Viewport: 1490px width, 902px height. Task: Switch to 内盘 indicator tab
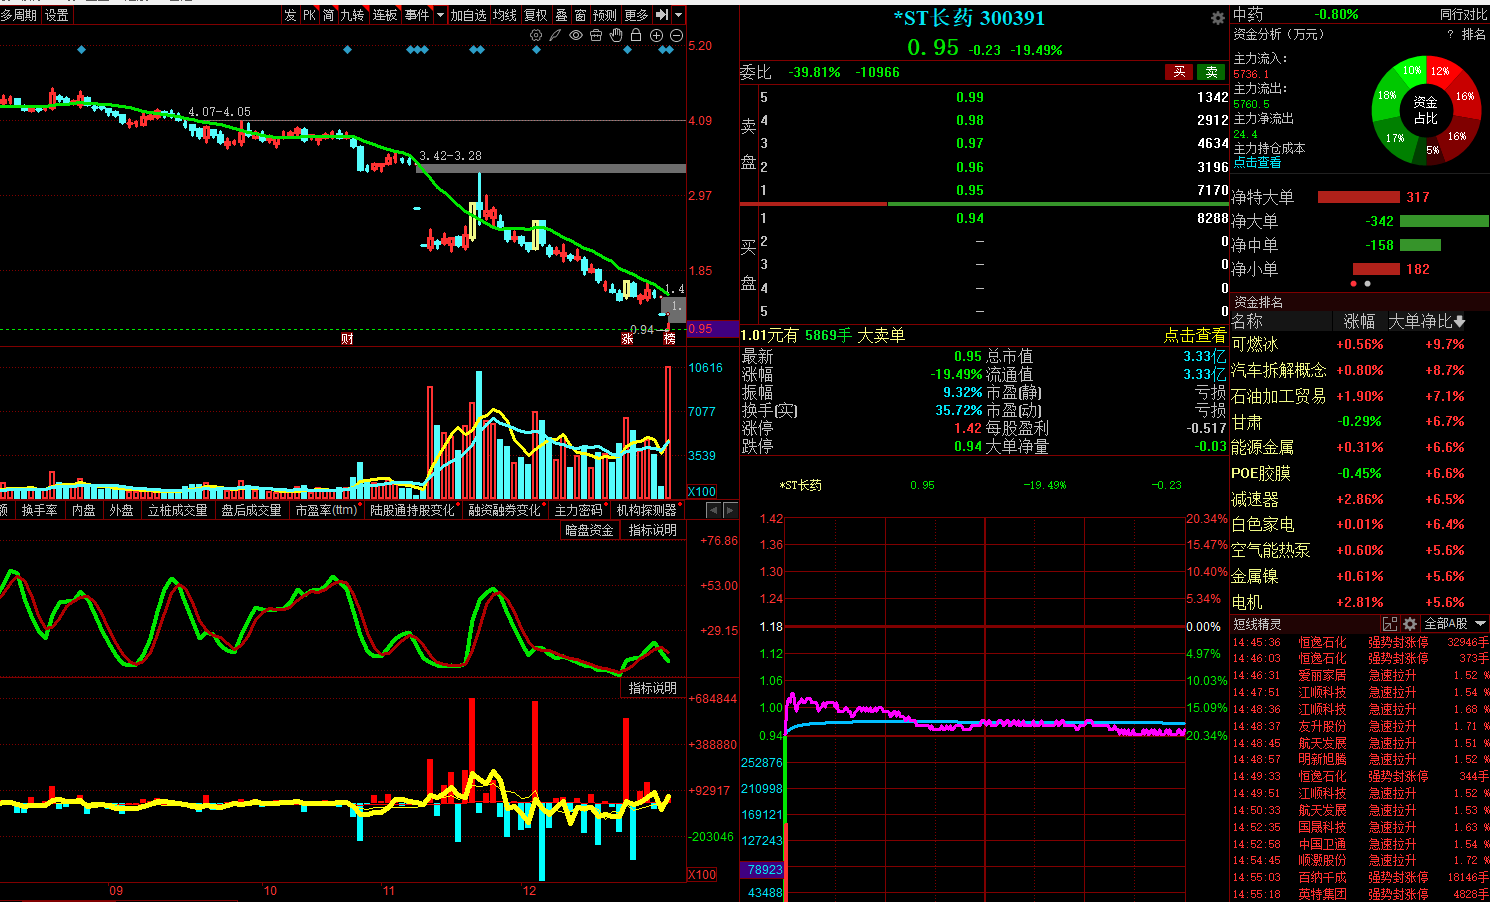[x=84, y=510]
